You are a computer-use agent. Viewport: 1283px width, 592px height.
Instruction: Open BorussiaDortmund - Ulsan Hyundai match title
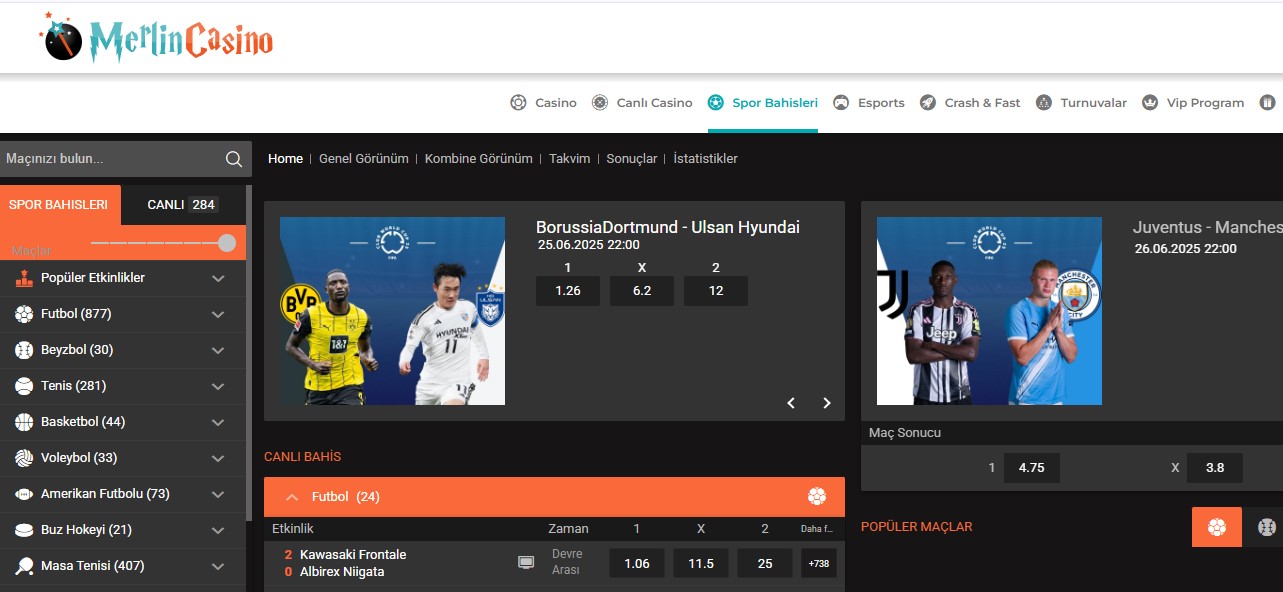[668, 227]
